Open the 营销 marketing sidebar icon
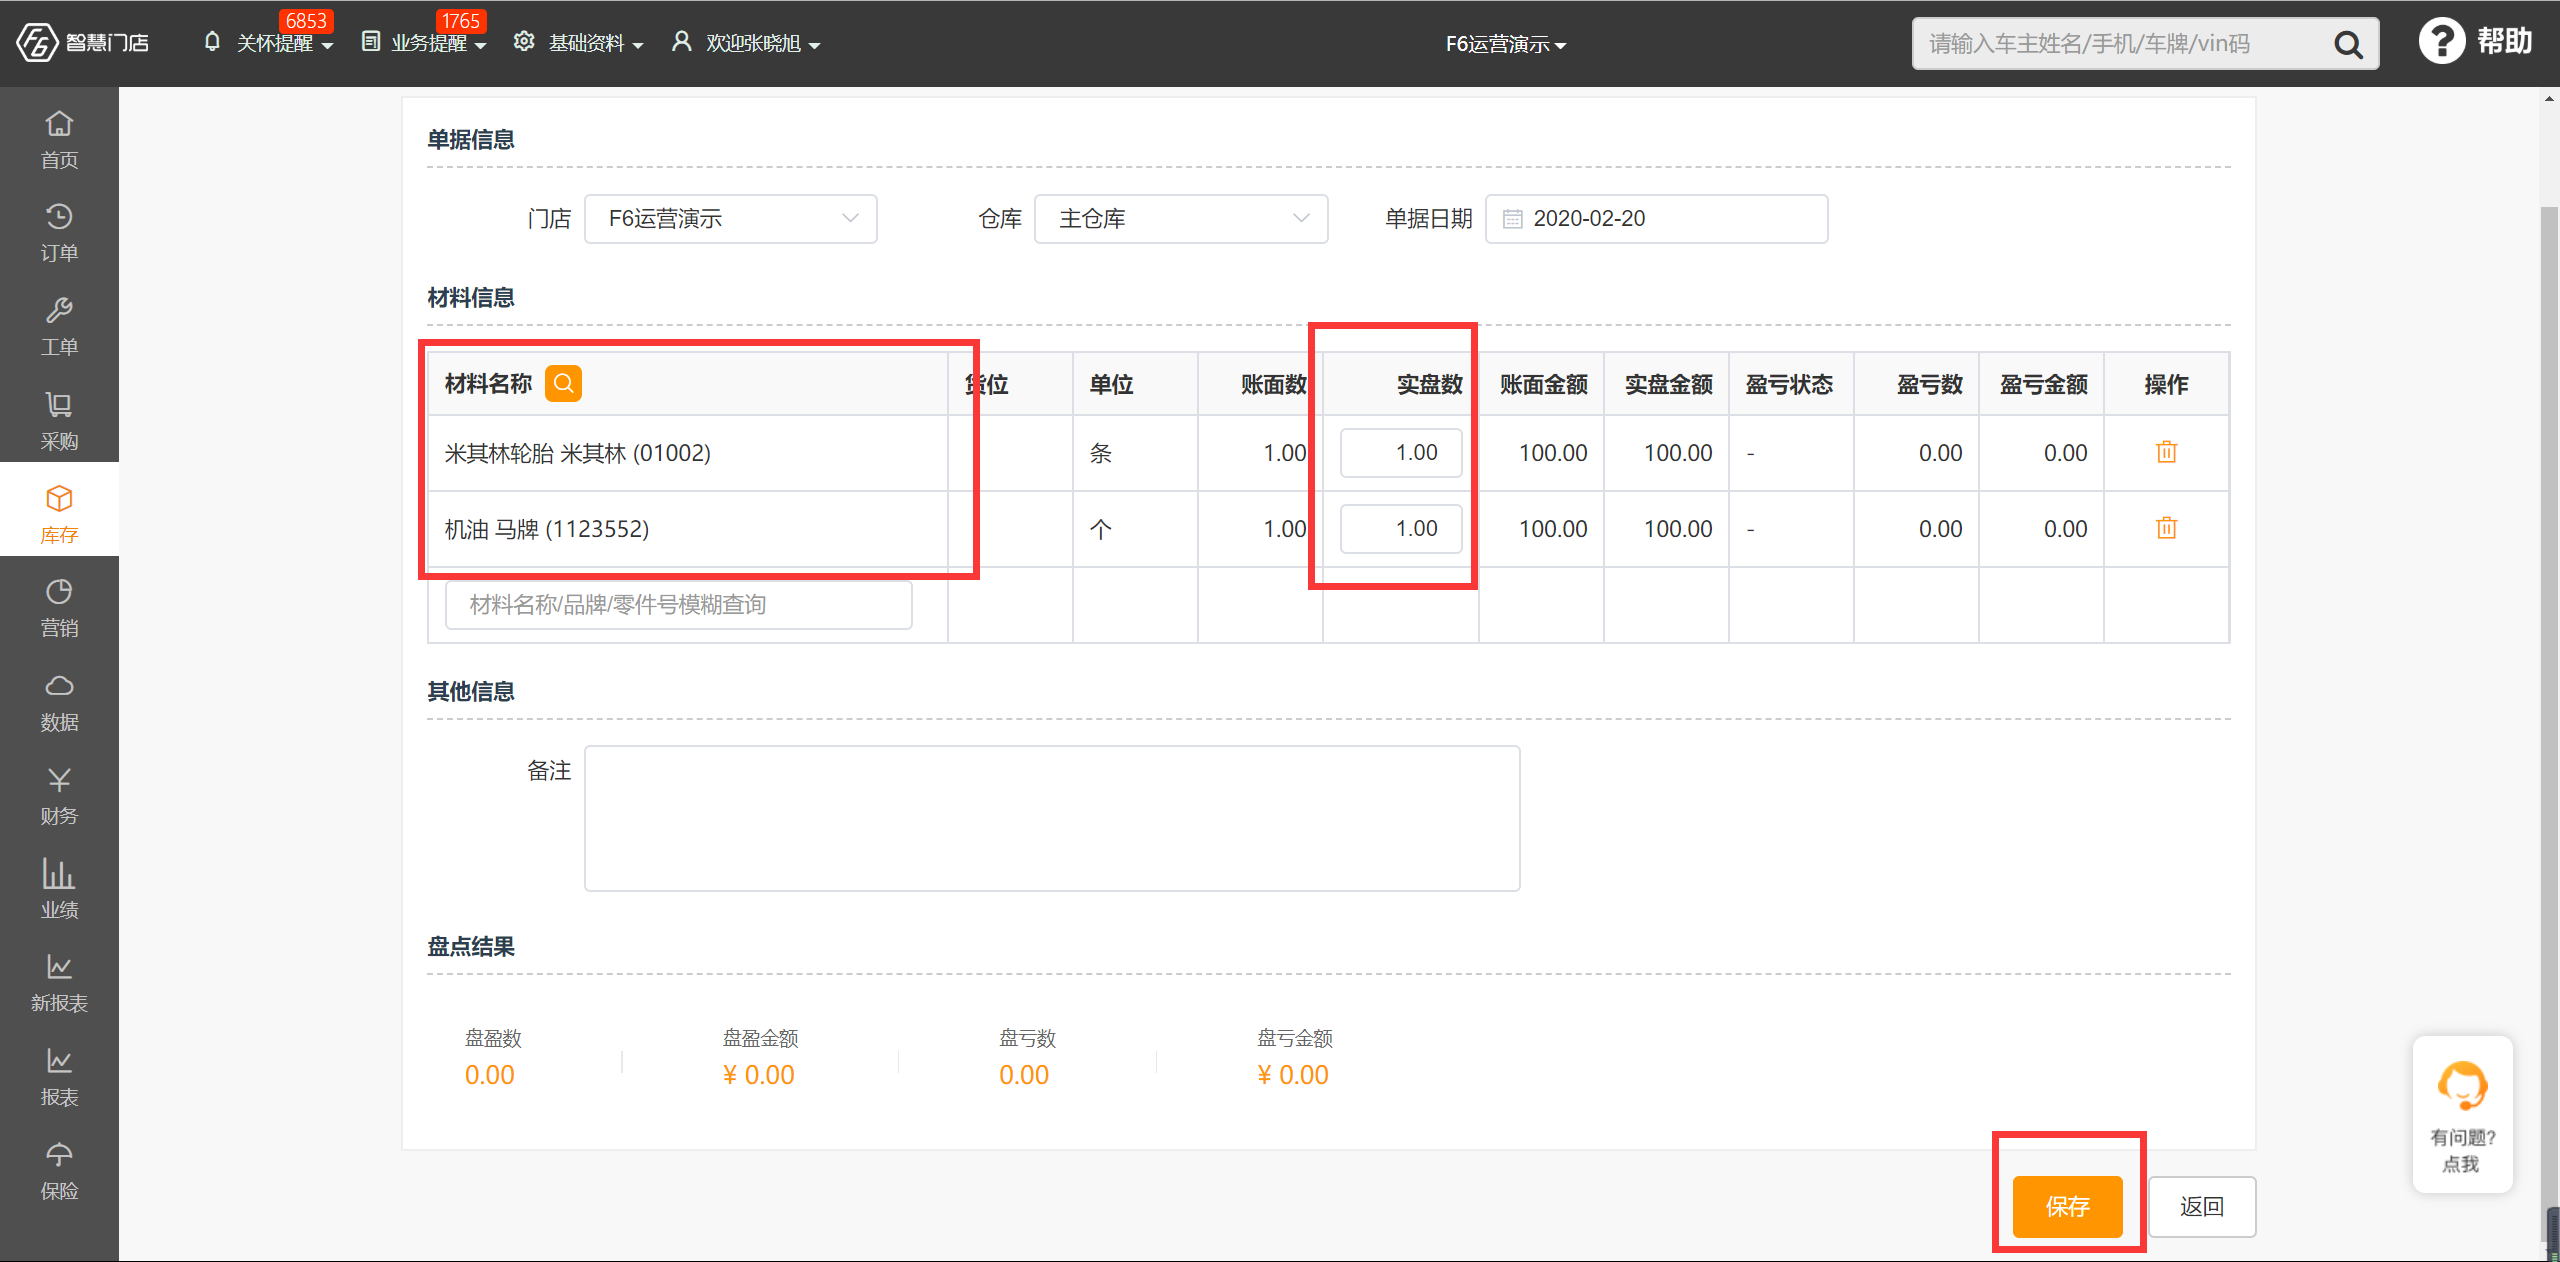The width and height of the screenshot is (2560, 1262). [x=59, y=608]
